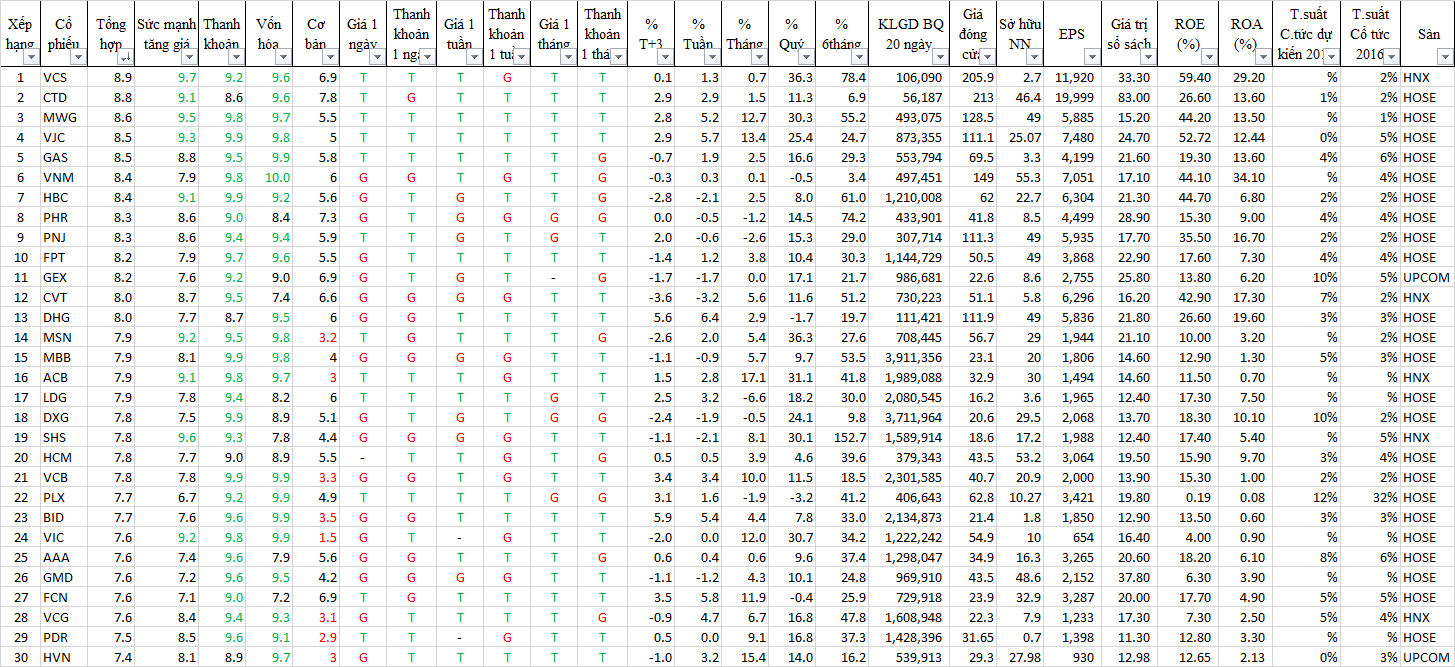Select the GEX stock ticker cell
This screenshot has height=667, width=1455.
pyautogui.click(x=65, y=277)
